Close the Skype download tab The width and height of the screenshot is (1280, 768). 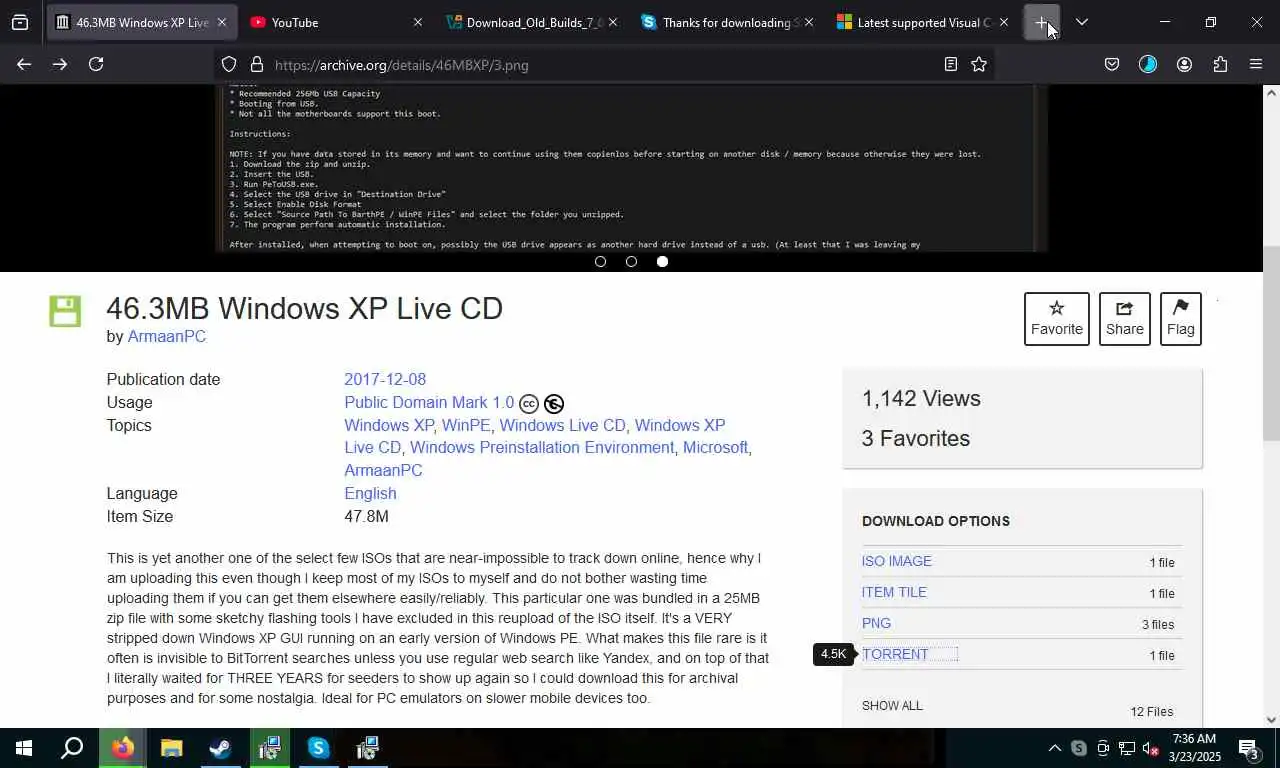pos(809,22)
